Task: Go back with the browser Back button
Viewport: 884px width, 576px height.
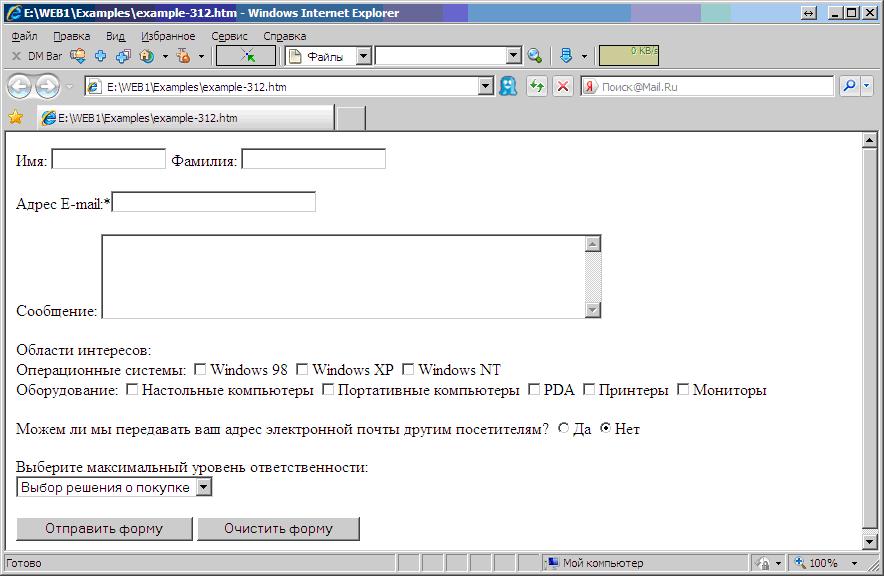Action: [20, 87]
